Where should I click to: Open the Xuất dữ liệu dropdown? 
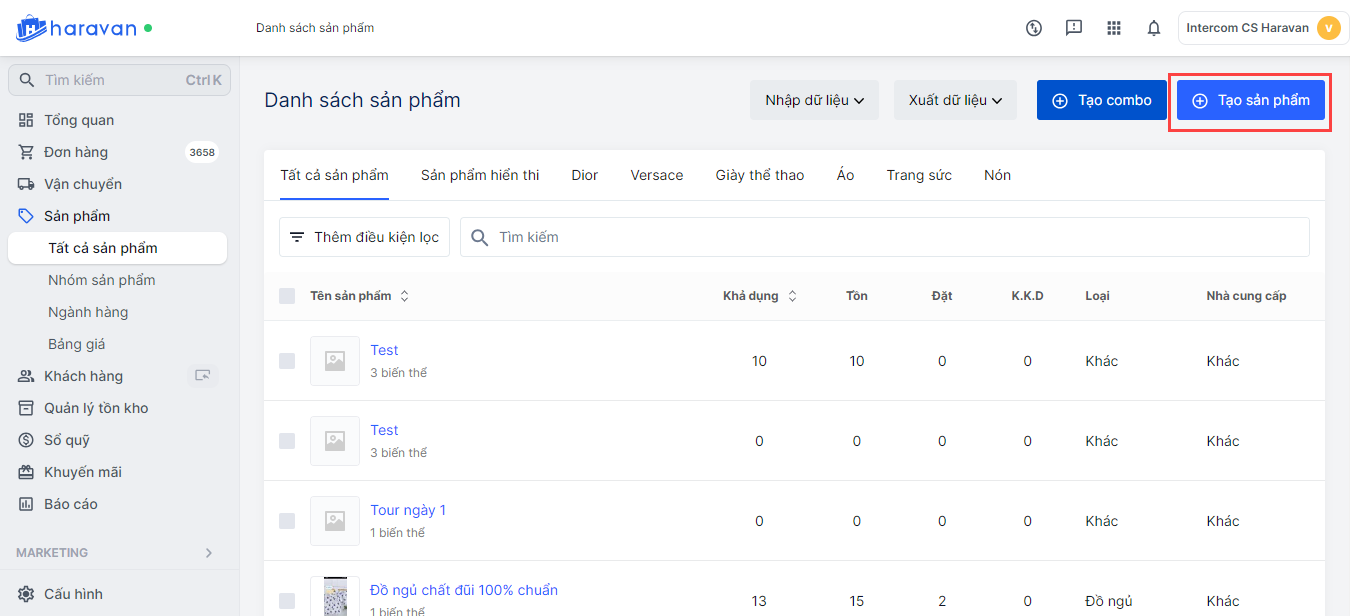[955, 100]
